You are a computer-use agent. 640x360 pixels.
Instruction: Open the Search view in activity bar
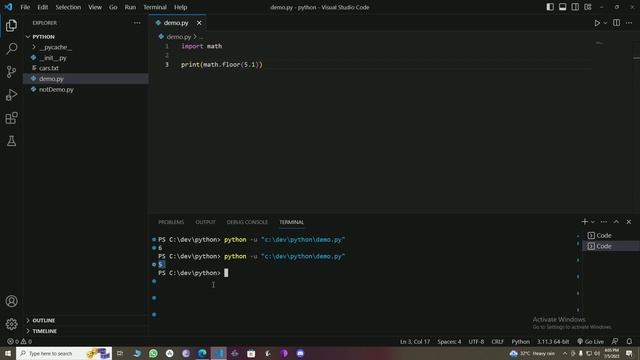point(11,49)
